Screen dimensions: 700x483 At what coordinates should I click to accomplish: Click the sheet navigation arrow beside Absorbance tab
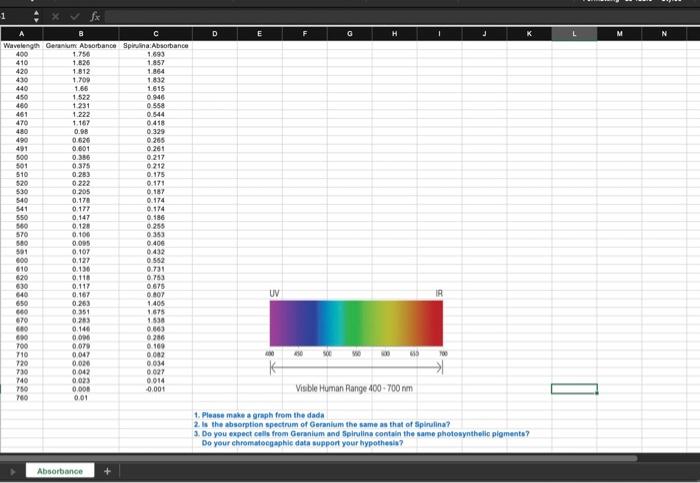(x=12, y=471)
